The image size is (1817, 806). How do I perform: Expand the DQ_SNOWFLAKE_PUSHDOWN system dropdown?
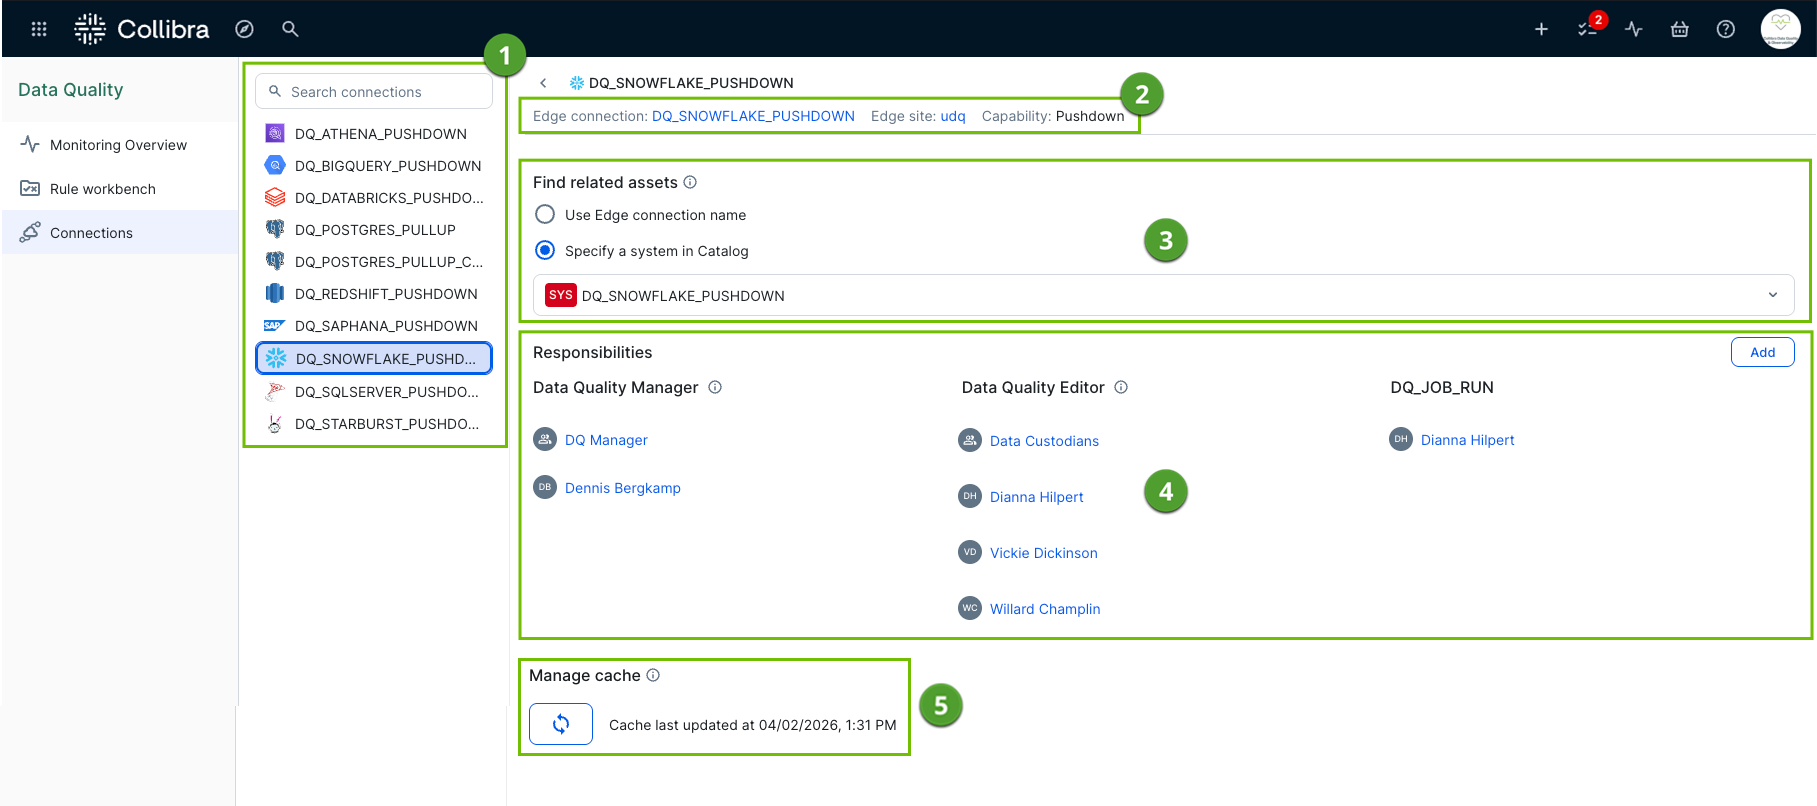[x=1163, y=295]
